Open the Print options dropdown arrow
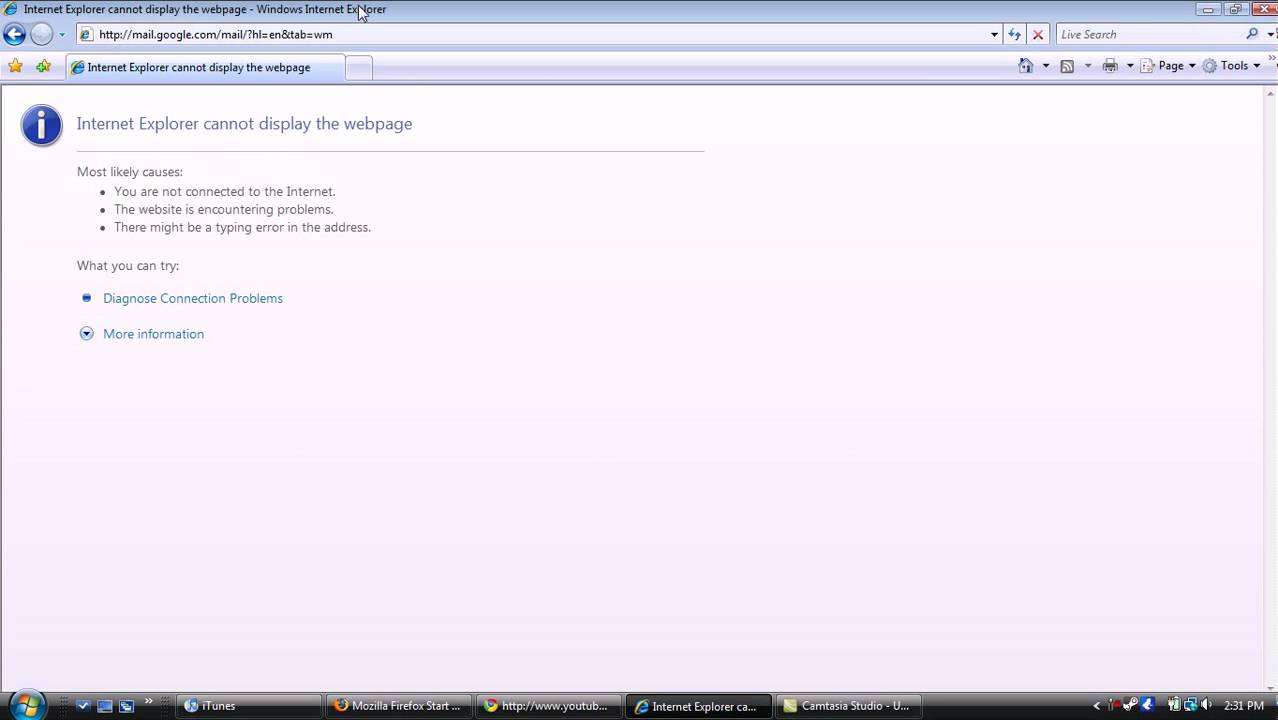Image resolution: width=1278 pixels, height=720 pixels. pyautogui.click(x=1130, y=66)
